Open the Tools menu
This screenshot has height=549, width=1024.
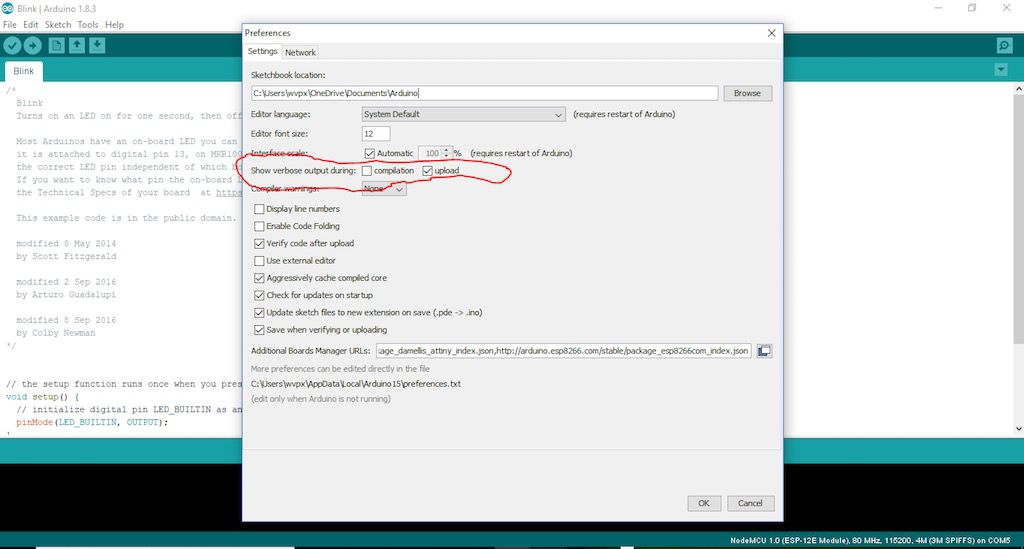88,25
